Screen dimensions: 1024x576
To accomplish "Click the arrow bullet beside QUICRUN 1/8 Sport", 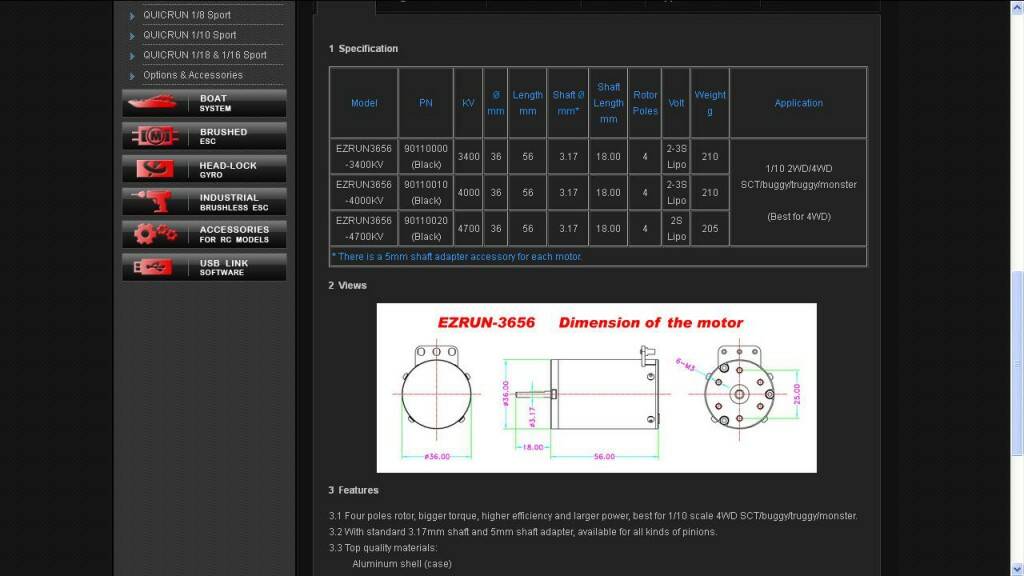I will point(132,16).
